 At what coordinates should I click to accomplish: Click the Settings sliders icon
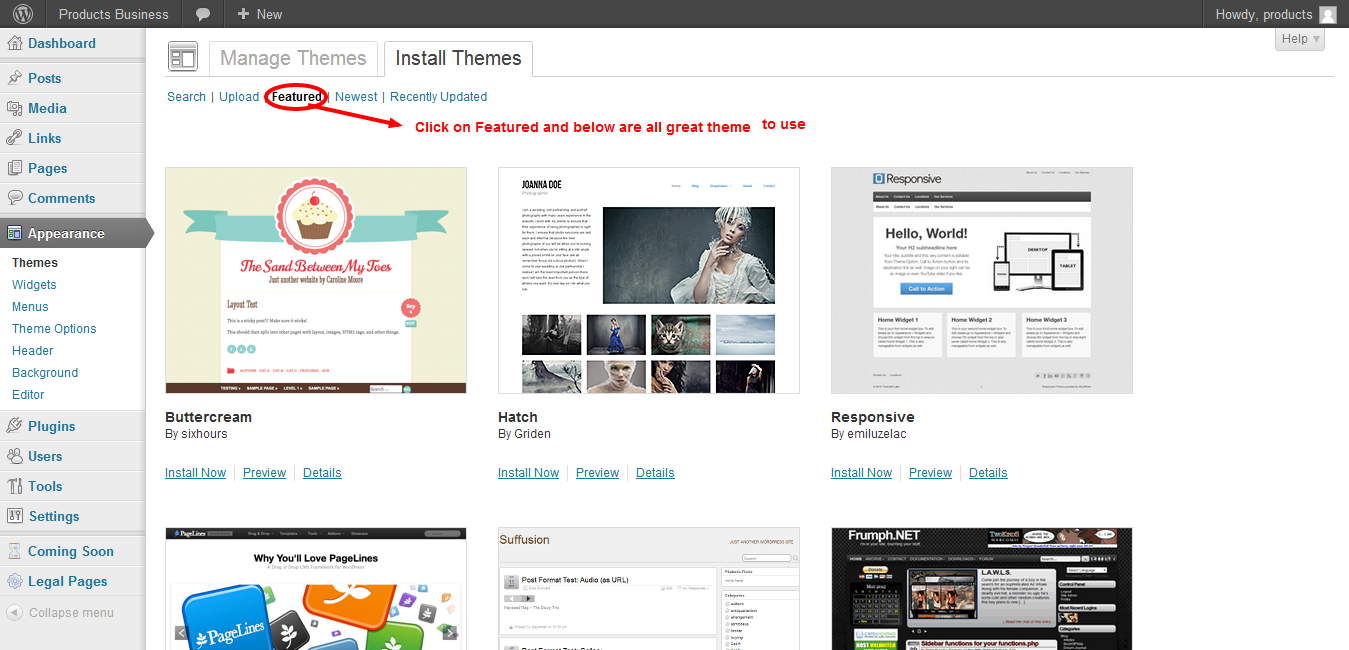tap(15, 516)
